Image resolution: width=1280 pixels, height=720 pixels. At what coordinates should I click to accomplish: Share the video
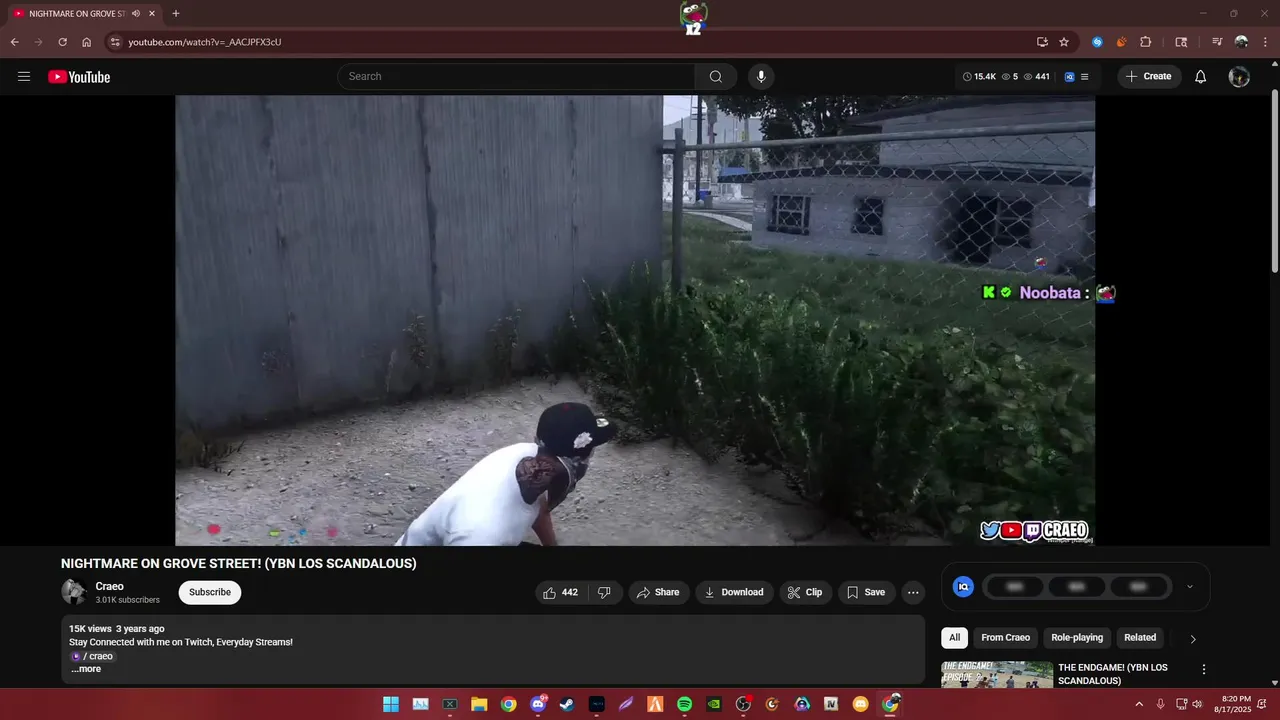[658, 592]
